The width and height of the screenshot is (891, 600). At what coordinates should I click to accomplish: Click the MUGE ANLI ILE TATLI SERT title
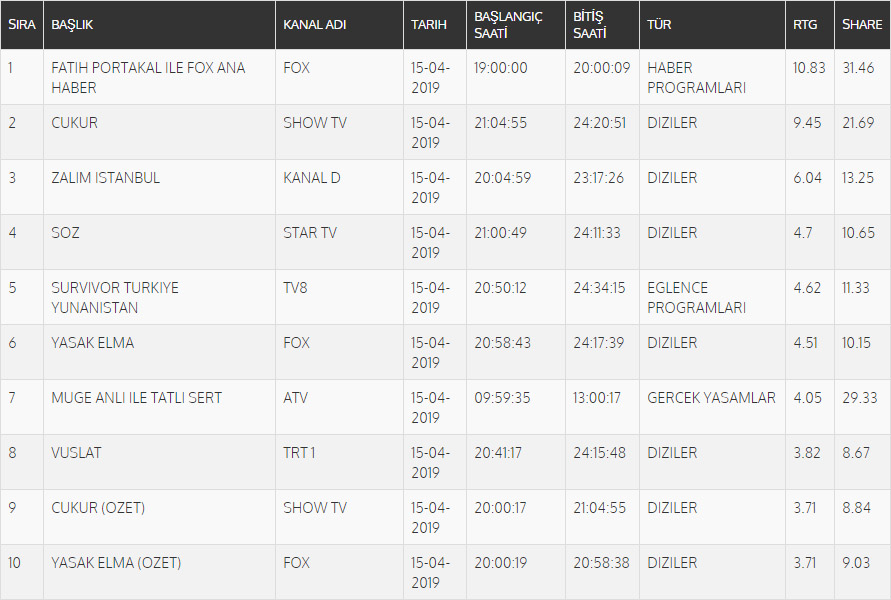[x=137, y=398]
